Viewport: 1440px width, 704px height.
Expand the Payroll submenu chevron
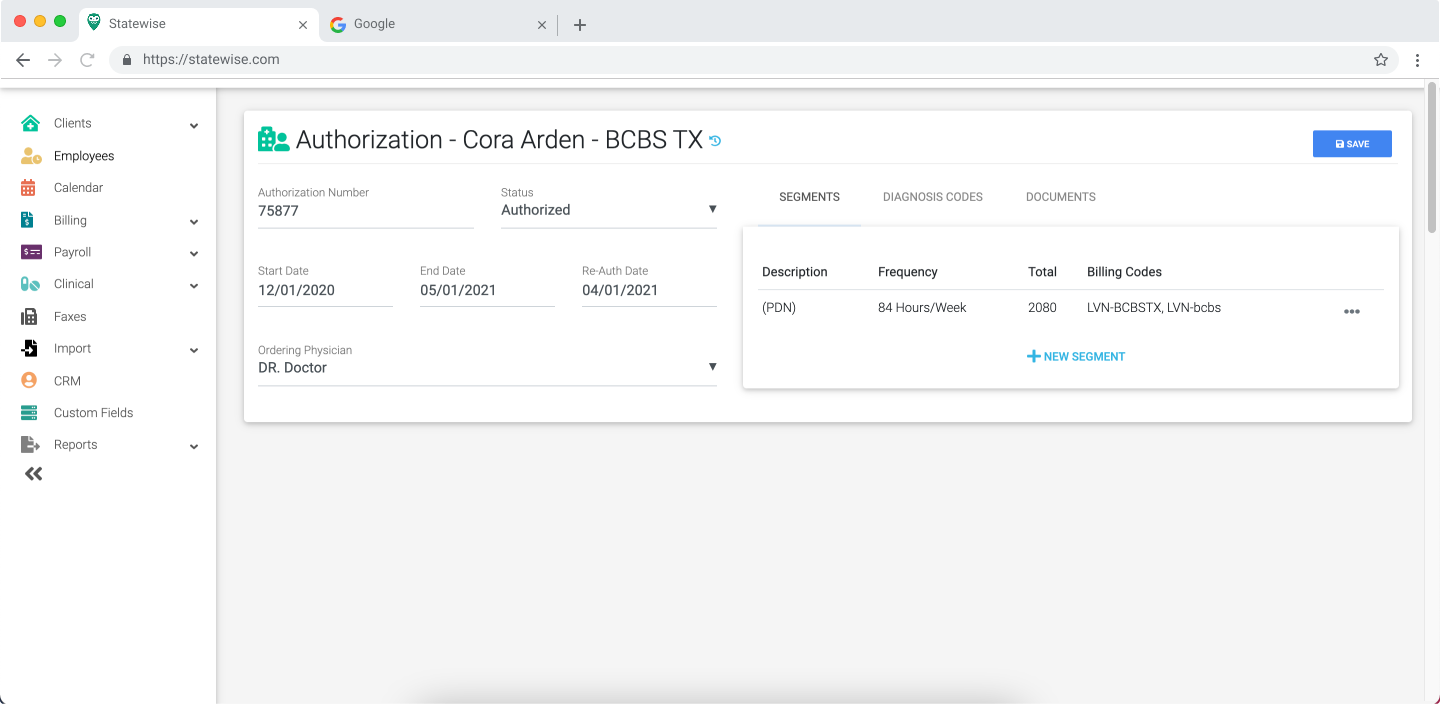(194, 254)
